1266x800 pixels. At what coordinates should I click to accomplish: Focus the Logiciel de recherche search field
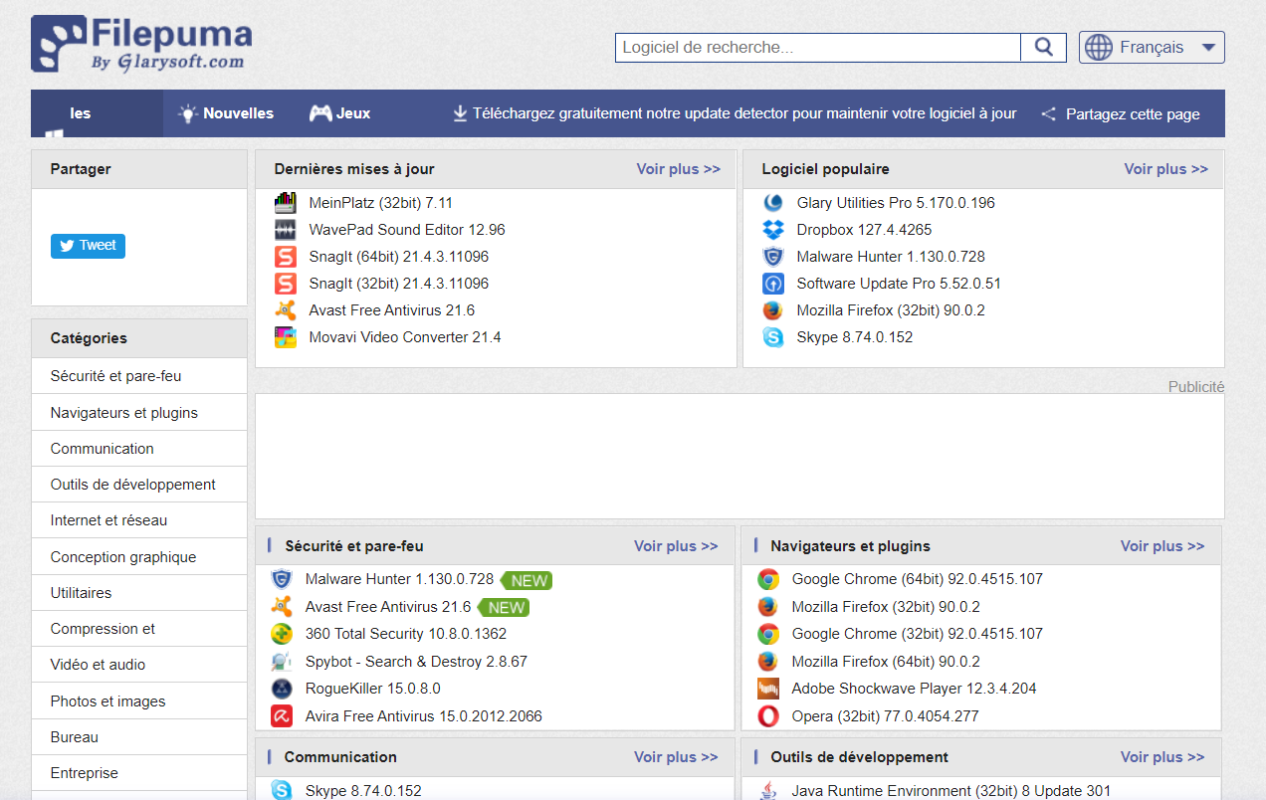tap(818, 47)
